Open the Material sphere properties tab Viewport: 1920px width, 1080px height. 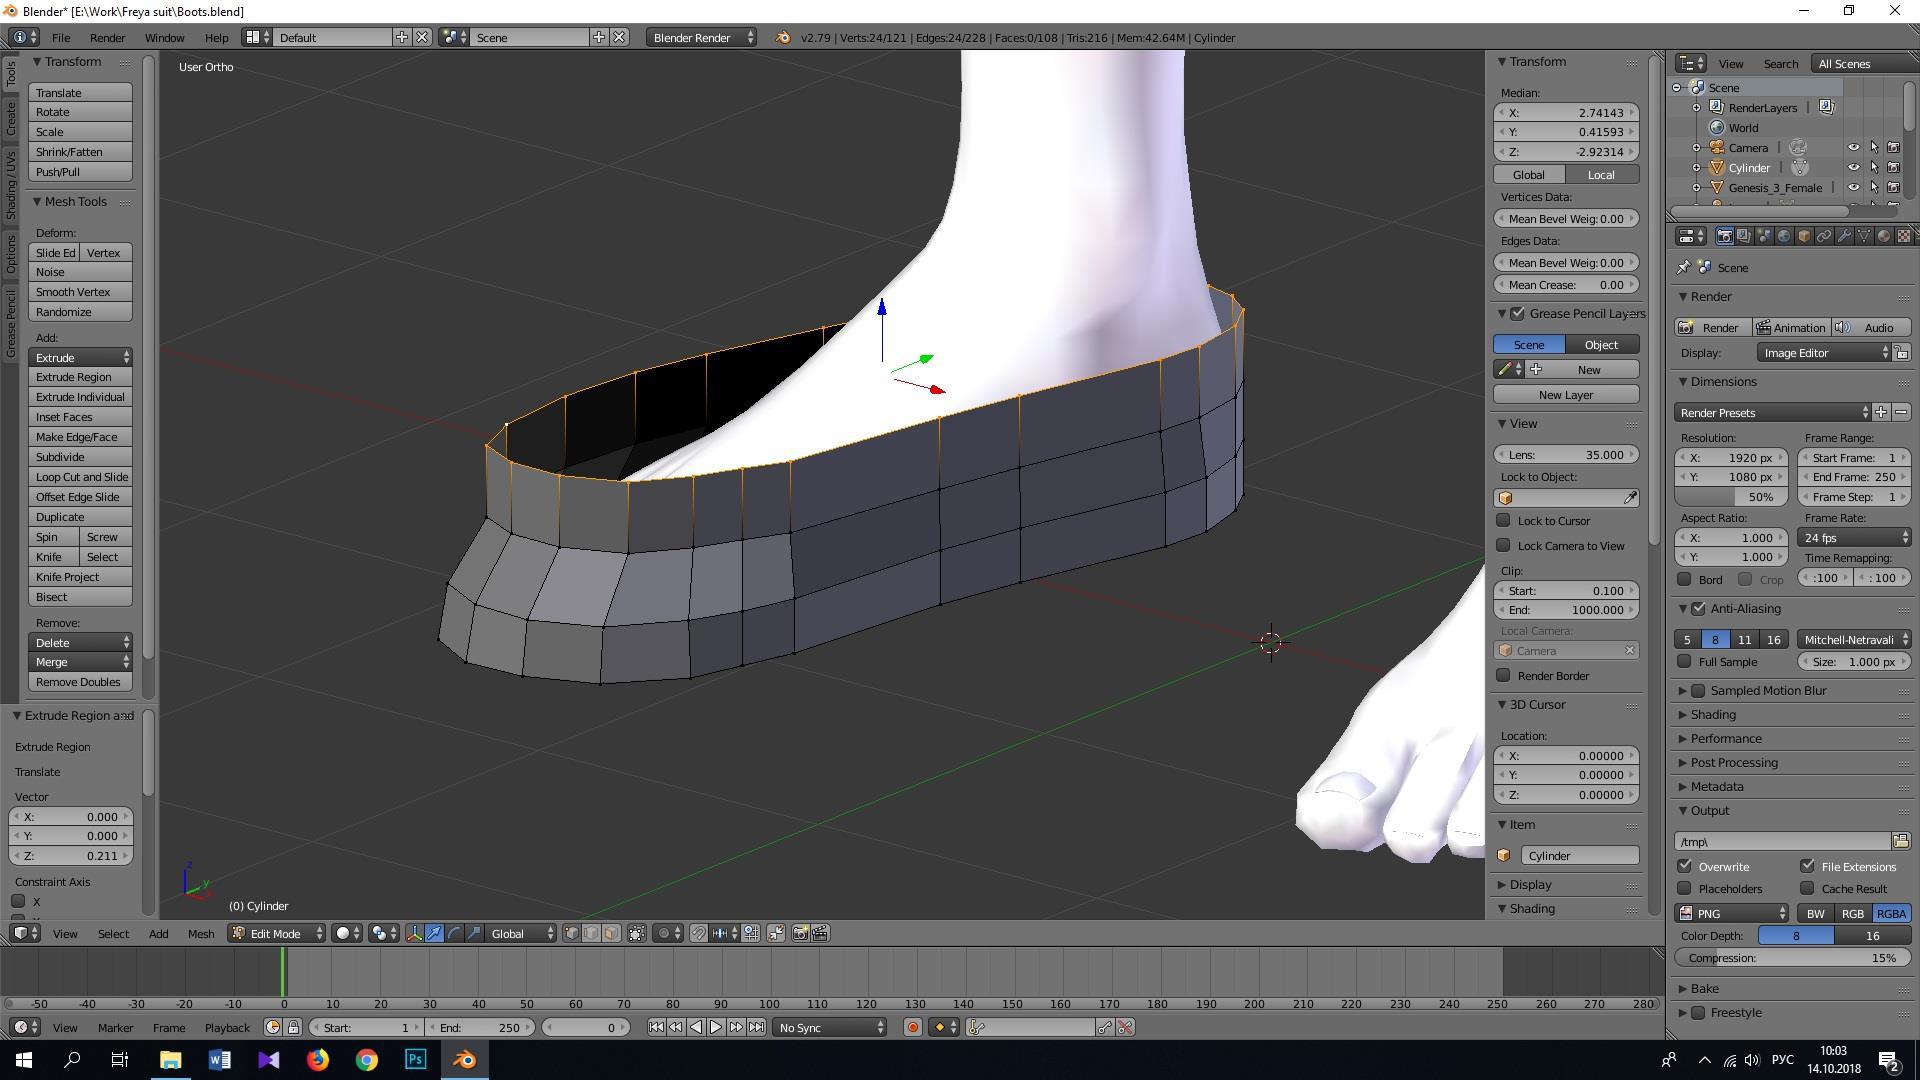click(1883, 236)
